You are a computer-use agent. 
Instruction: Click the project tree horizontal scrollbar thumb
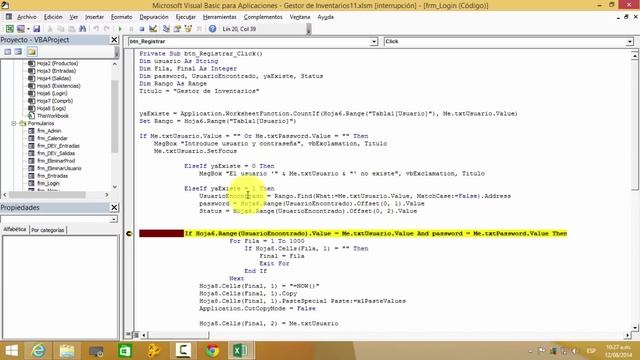[x=47, y=195]
